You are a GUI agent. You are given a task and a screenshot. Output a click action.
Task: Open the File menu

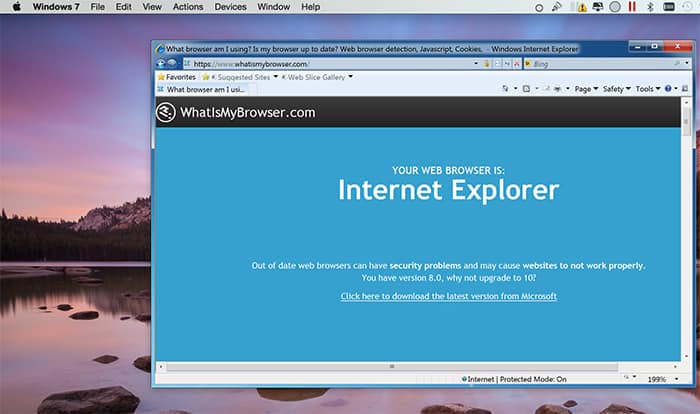[97, 7]
